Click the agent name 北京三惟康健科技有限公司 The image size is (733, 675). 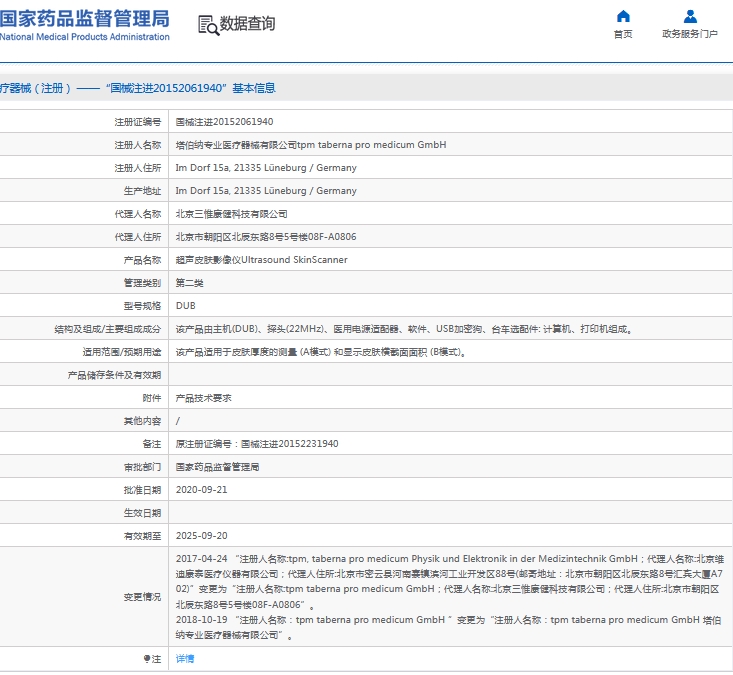[x=231, y=214]
